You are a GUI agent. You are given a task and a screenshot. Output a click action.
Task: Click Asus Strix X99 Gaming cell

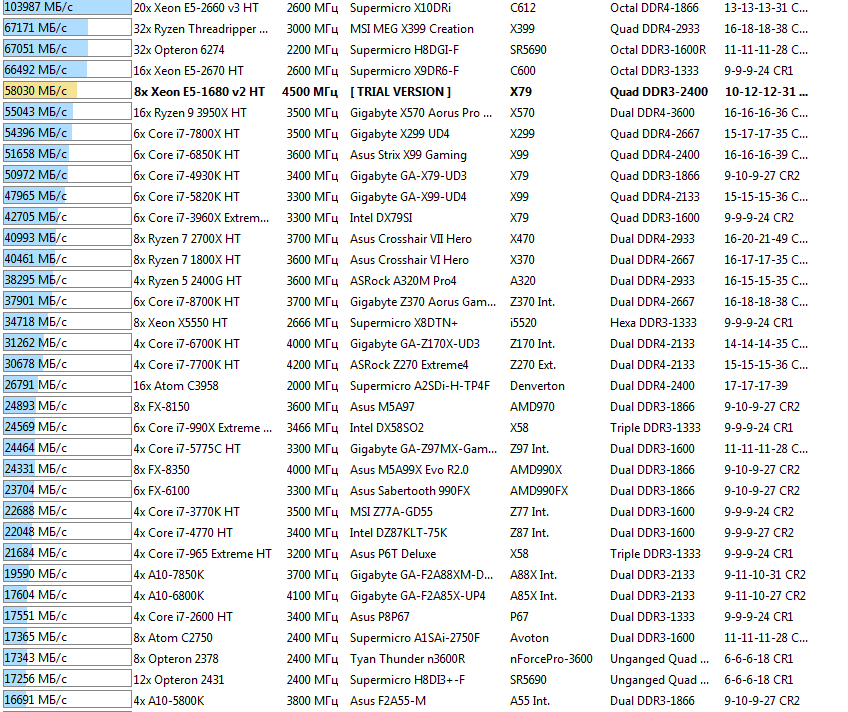click(408, 155)
